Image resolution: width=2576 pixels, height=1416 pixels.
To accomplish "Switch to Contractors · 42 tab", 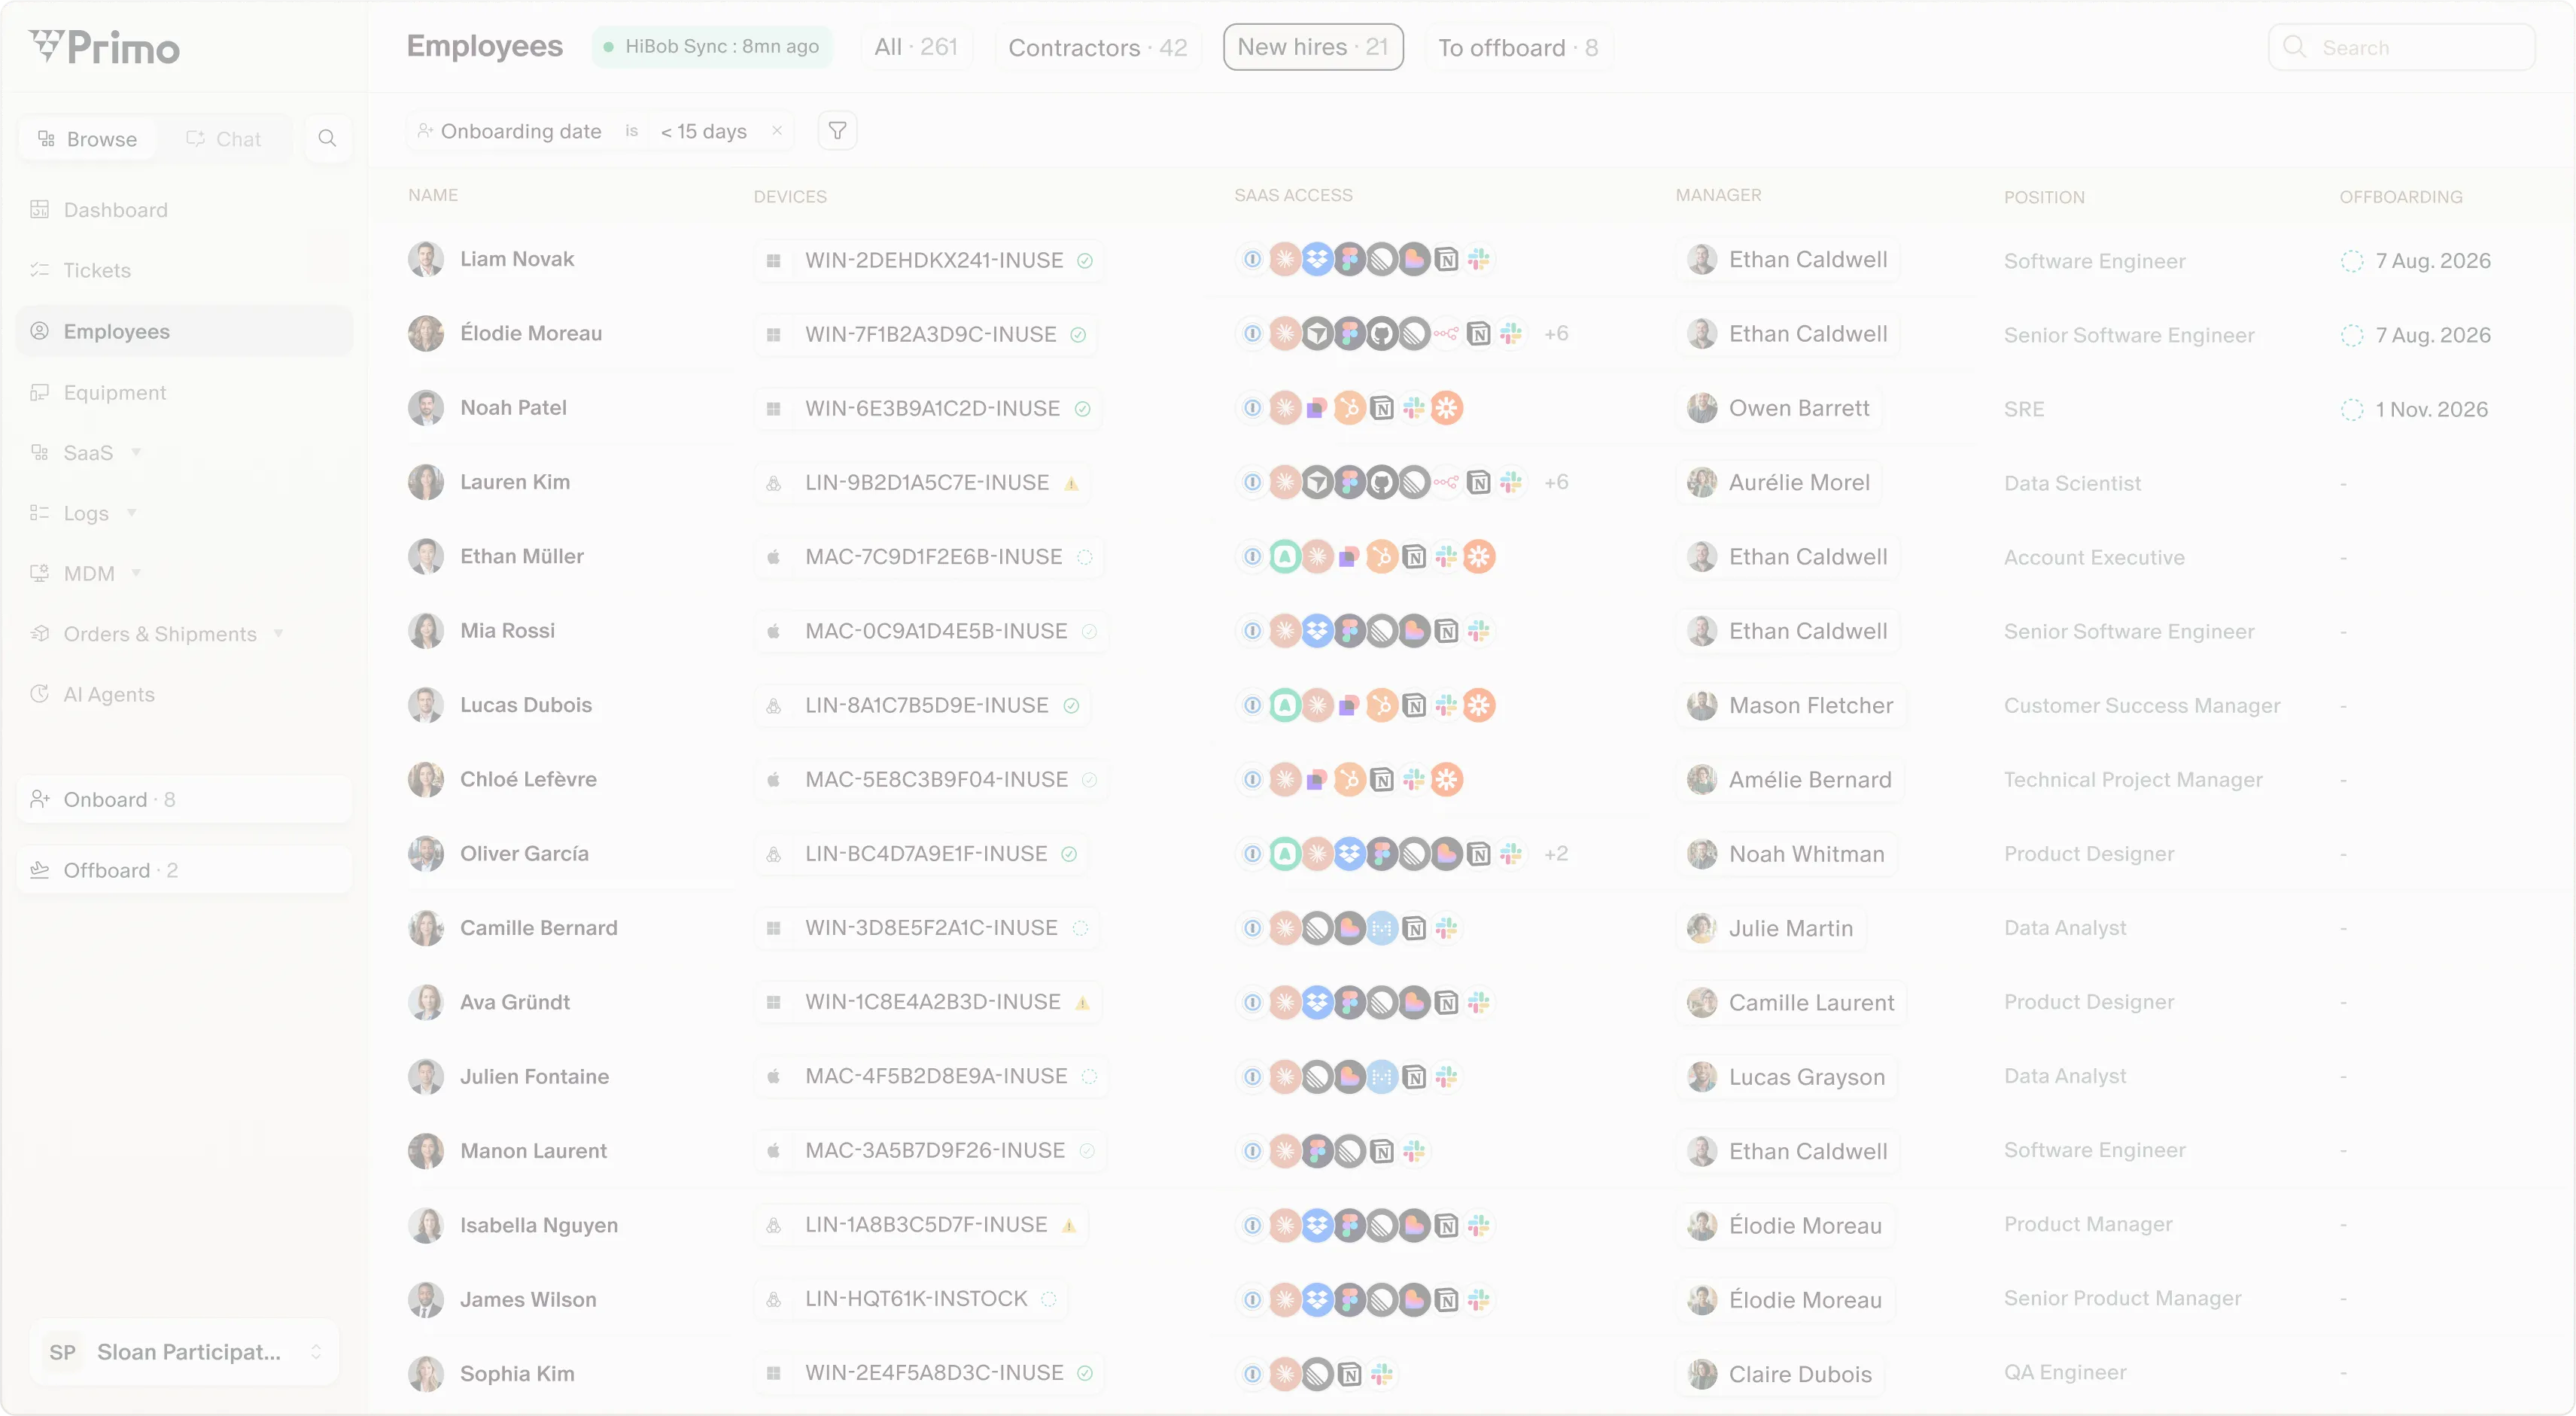I will tap(1098, 47).
